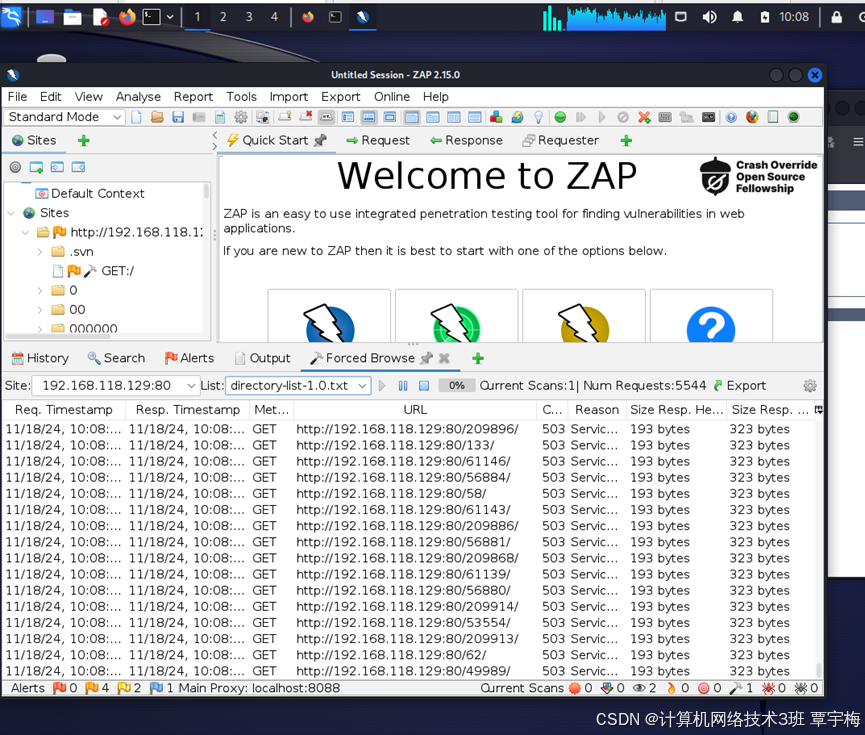This screenshot has width=865, height=735.
Task: Pin the Quick Start tab using the pushpin
Action: click(320, 140)
